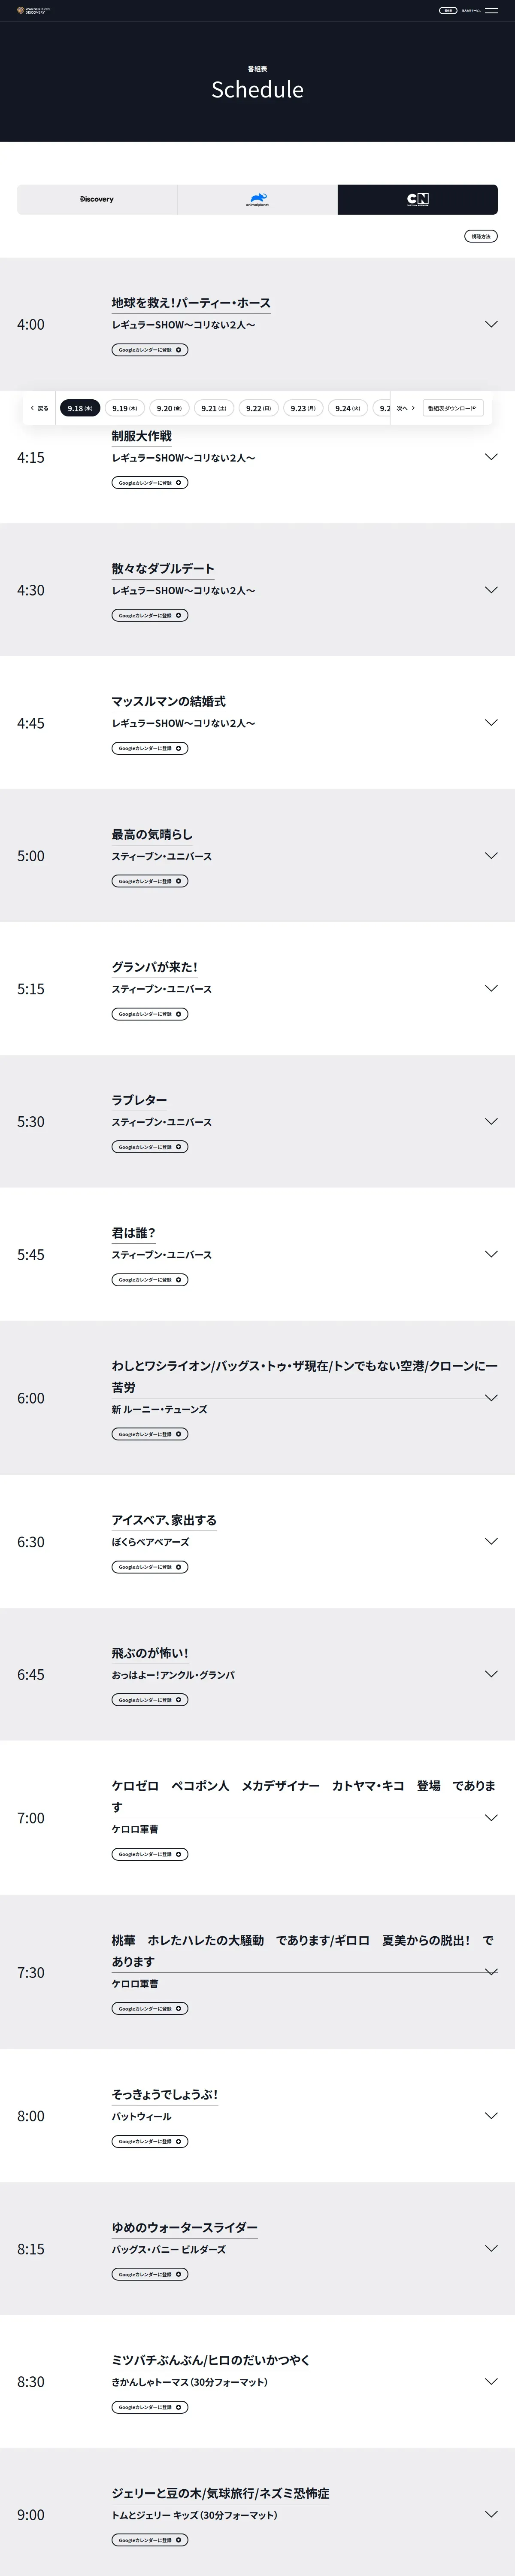The height and width of the screenshot is (2576, 515).
Task: Select the Cartoon Network channel tab
Action: click(x=417, y=199)
